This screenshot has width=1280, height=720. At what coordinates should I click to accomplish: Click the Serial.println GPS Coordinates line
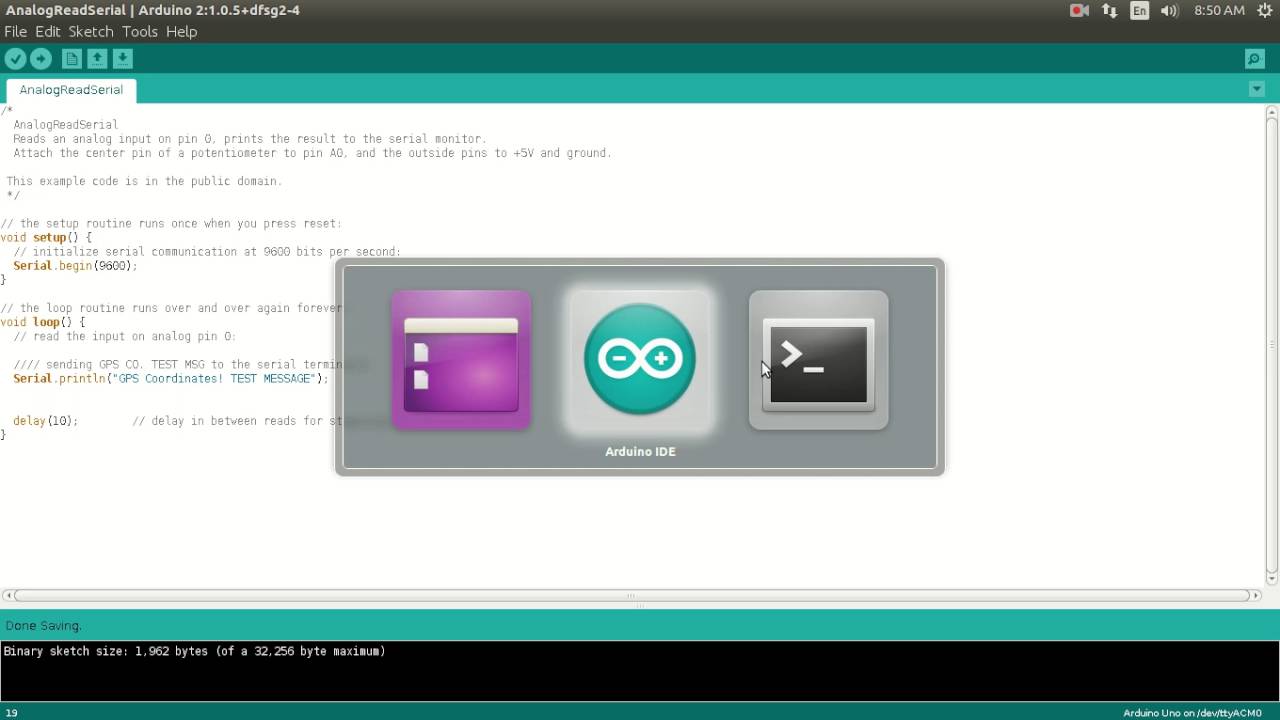tap(170, 379)
